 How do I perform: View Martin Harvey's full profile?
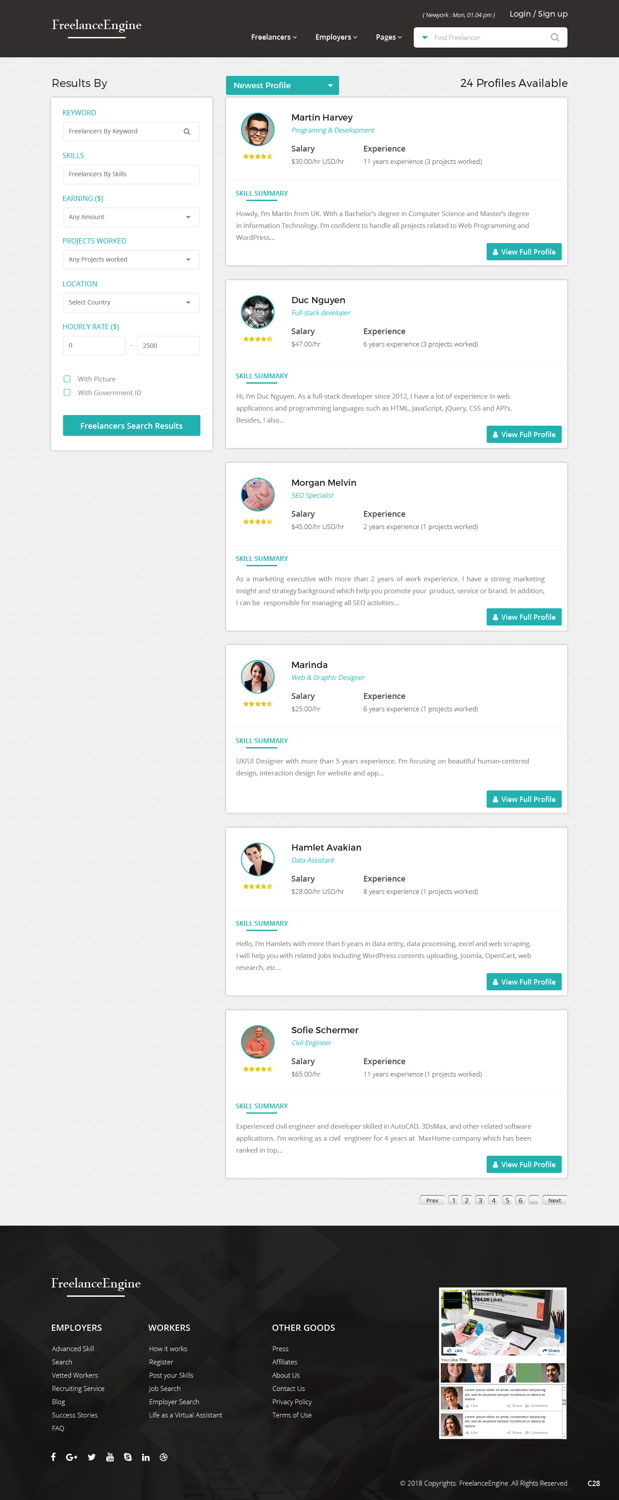[x=524, y=252]
